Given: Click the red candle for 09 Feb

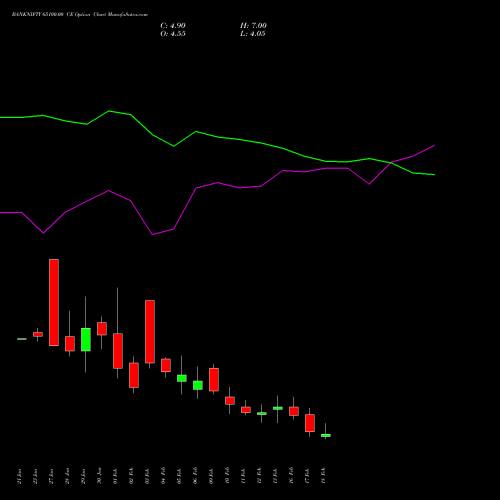Looking at the screenshot, I should 214,380.
